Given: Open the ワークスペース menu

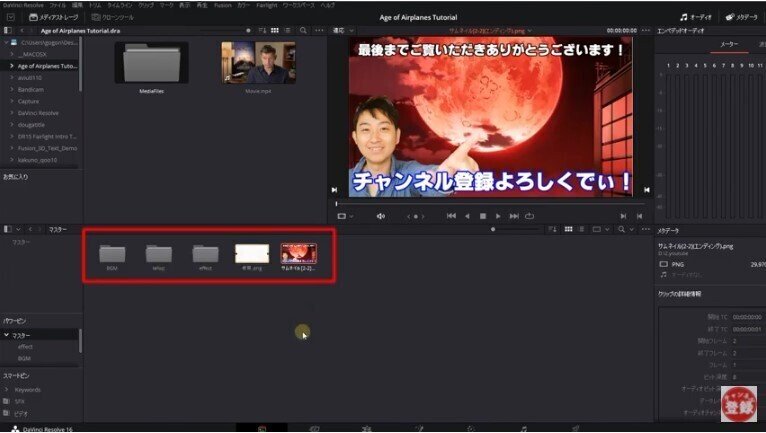Looking at the screenshot, I should (x=299, y=5).
